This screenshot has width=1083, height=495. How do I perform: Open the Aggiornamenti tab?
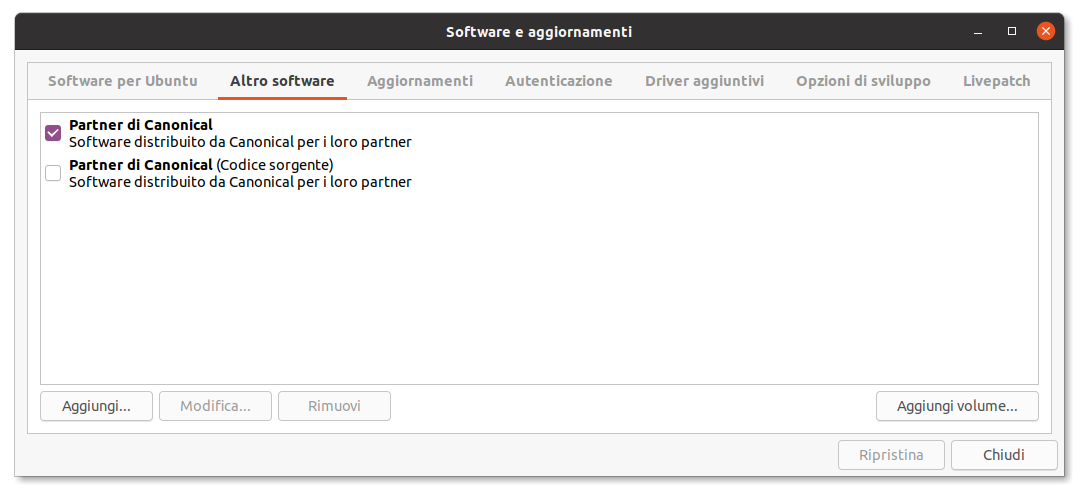pos(420,81)
